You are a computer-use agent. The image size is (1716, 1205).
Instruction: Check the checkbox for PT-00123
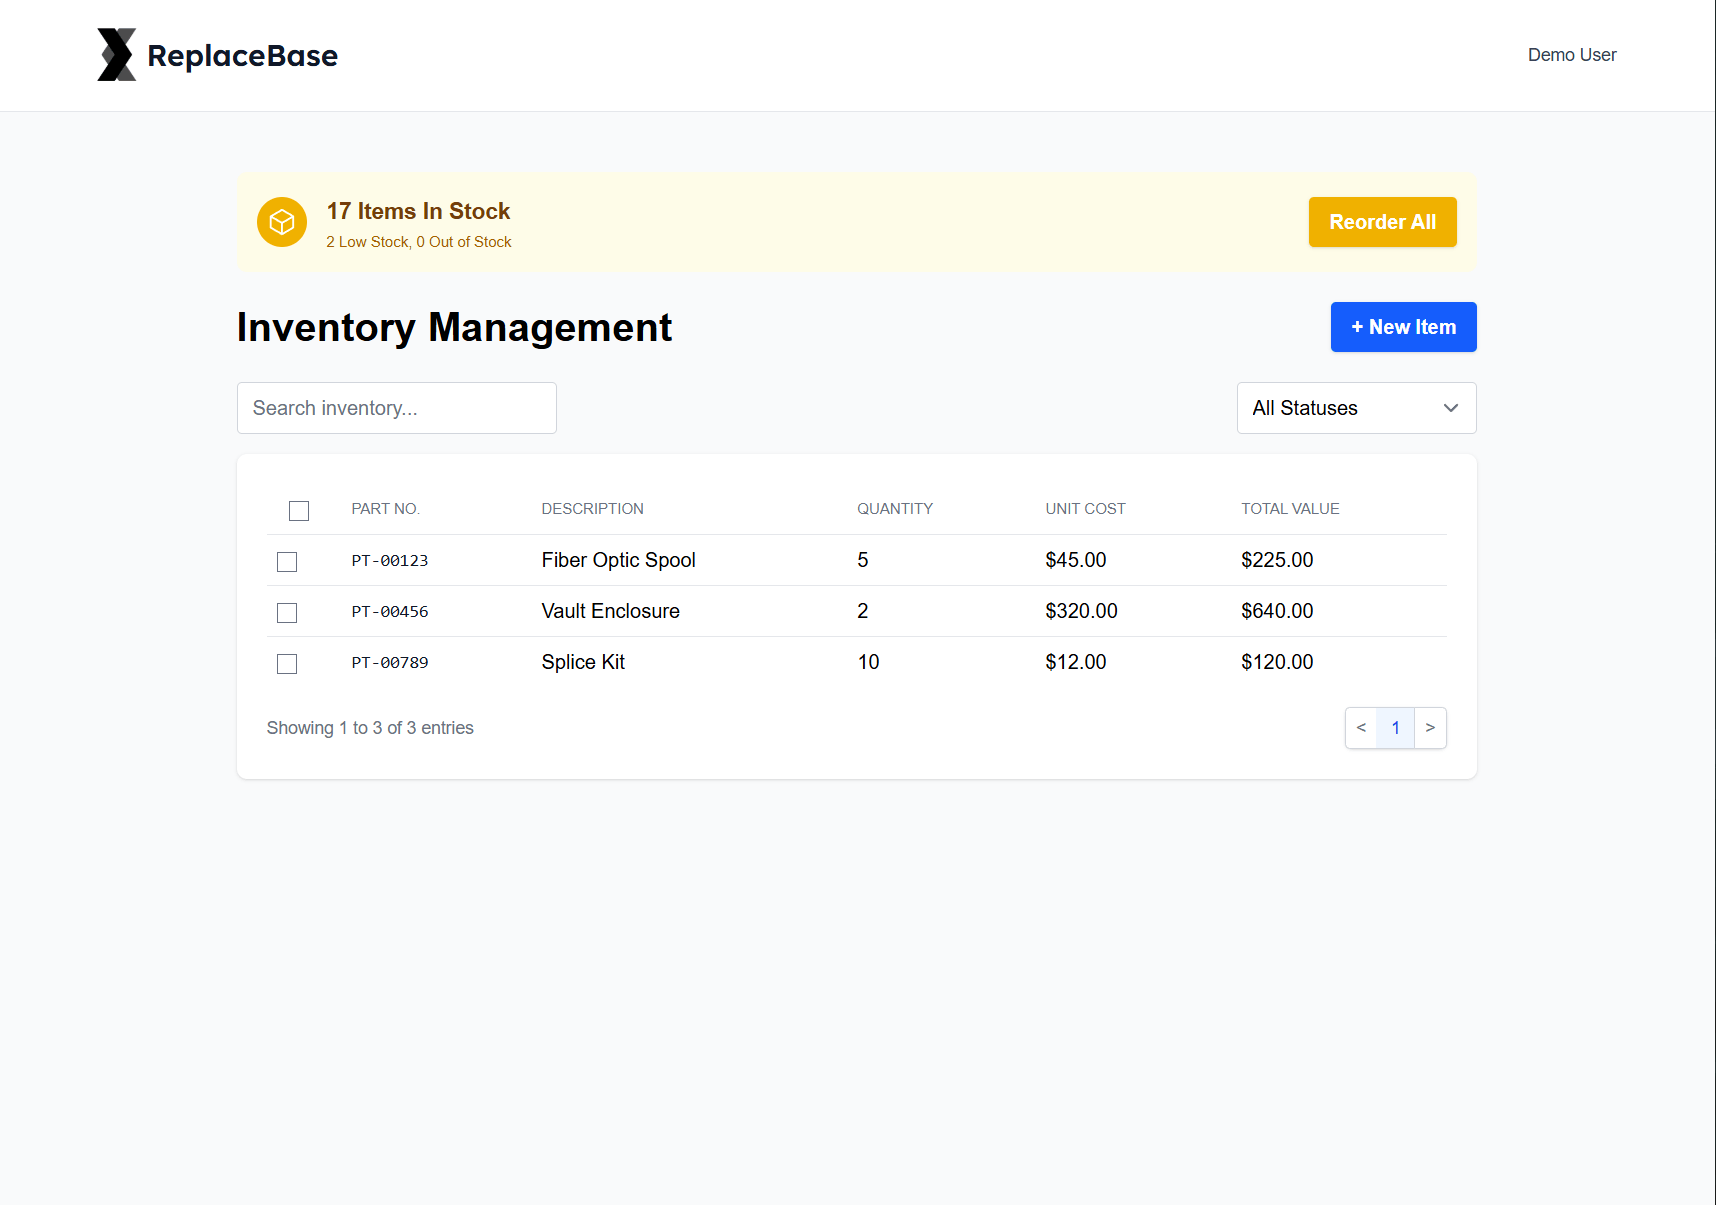pos(287,562)
